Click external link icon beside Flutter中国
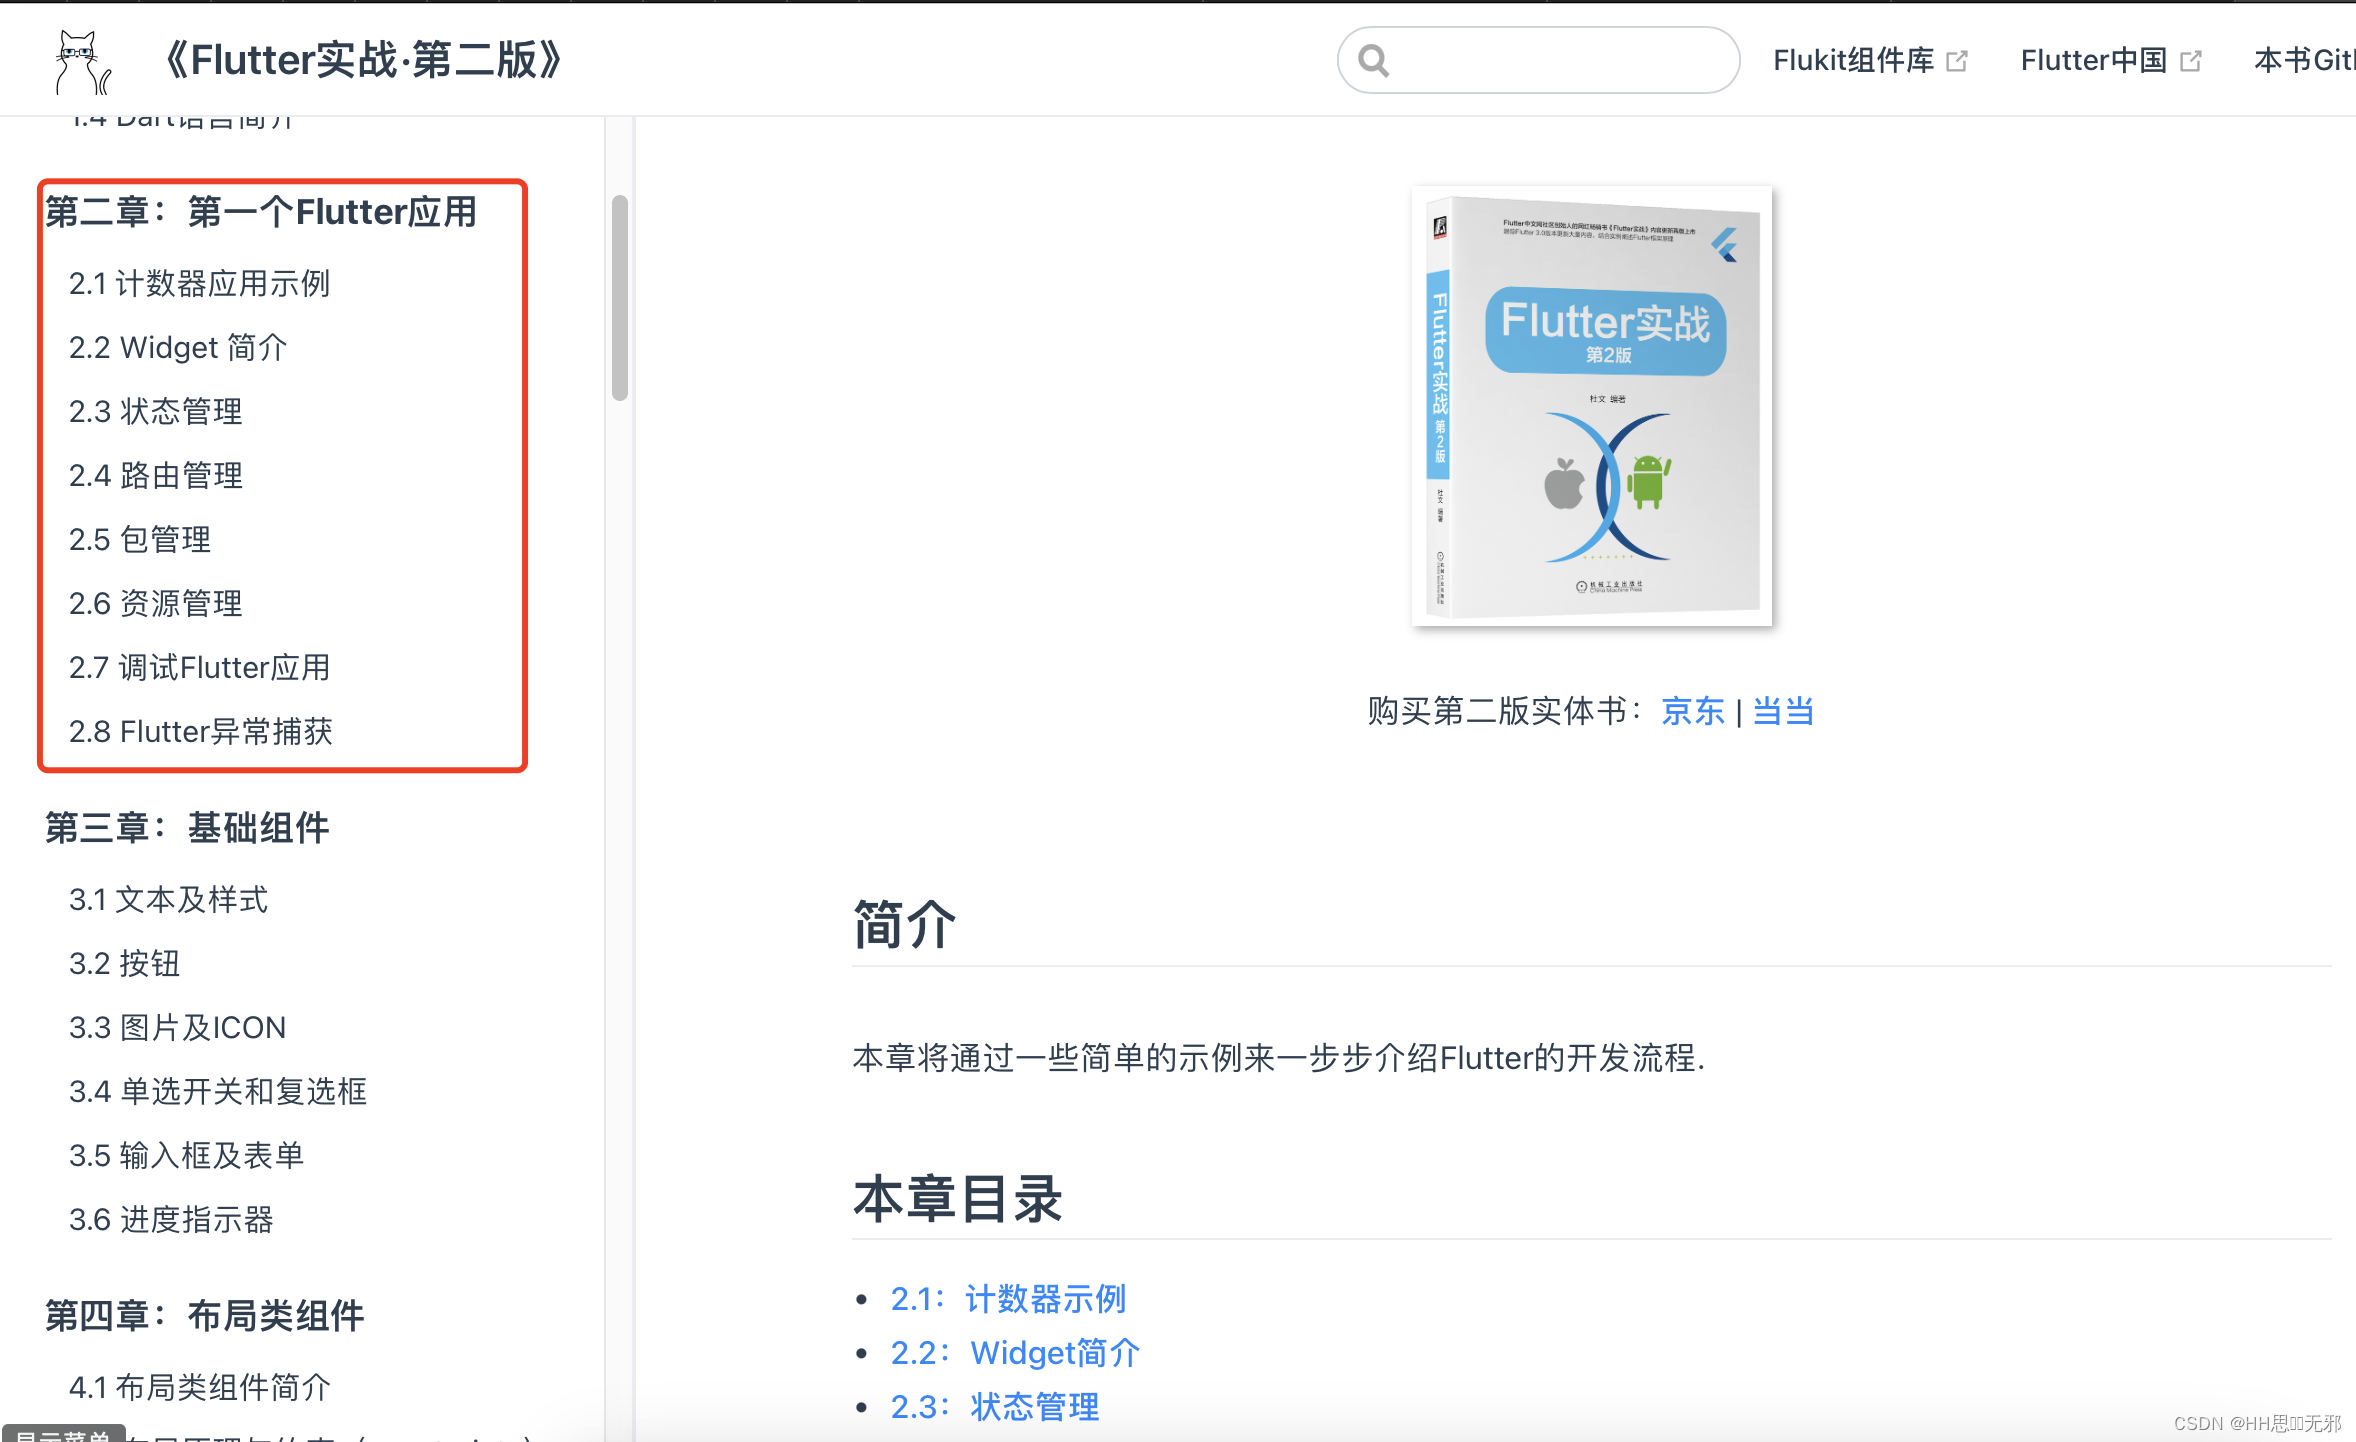Image resolution: width=2356 pixels, height=1442 pixels. coord(2191,62)
